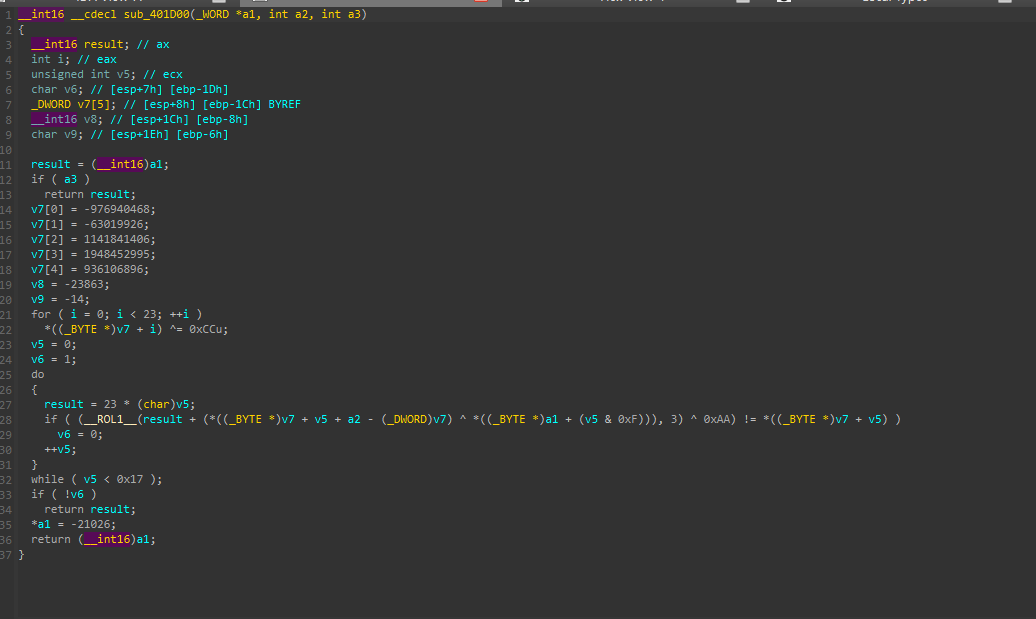Click the 936106896 constant on v7[4] line
The image size is (1036, 619).
click(x=116, y=270)
